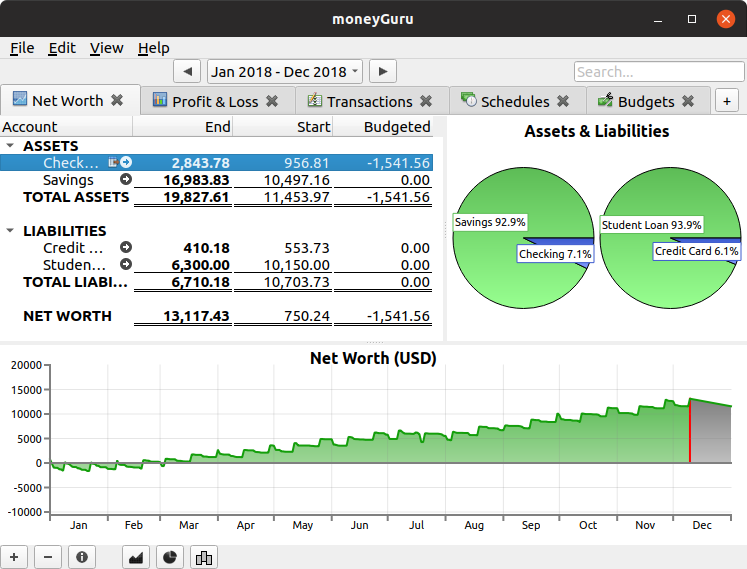Switch to the Budgets tab
This screenshot has height=569, width=747.
click(646, 102)
